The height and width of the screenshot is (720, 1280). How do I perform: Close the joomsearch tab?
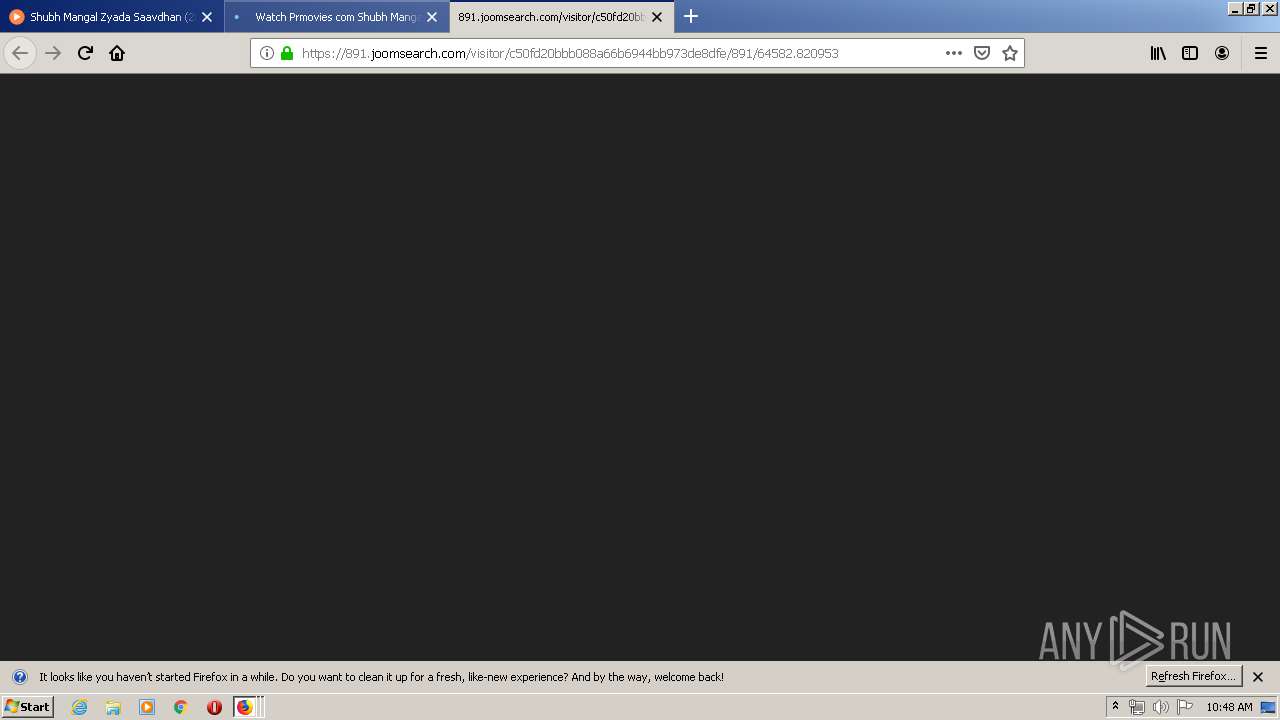click(x=657, y=17)
